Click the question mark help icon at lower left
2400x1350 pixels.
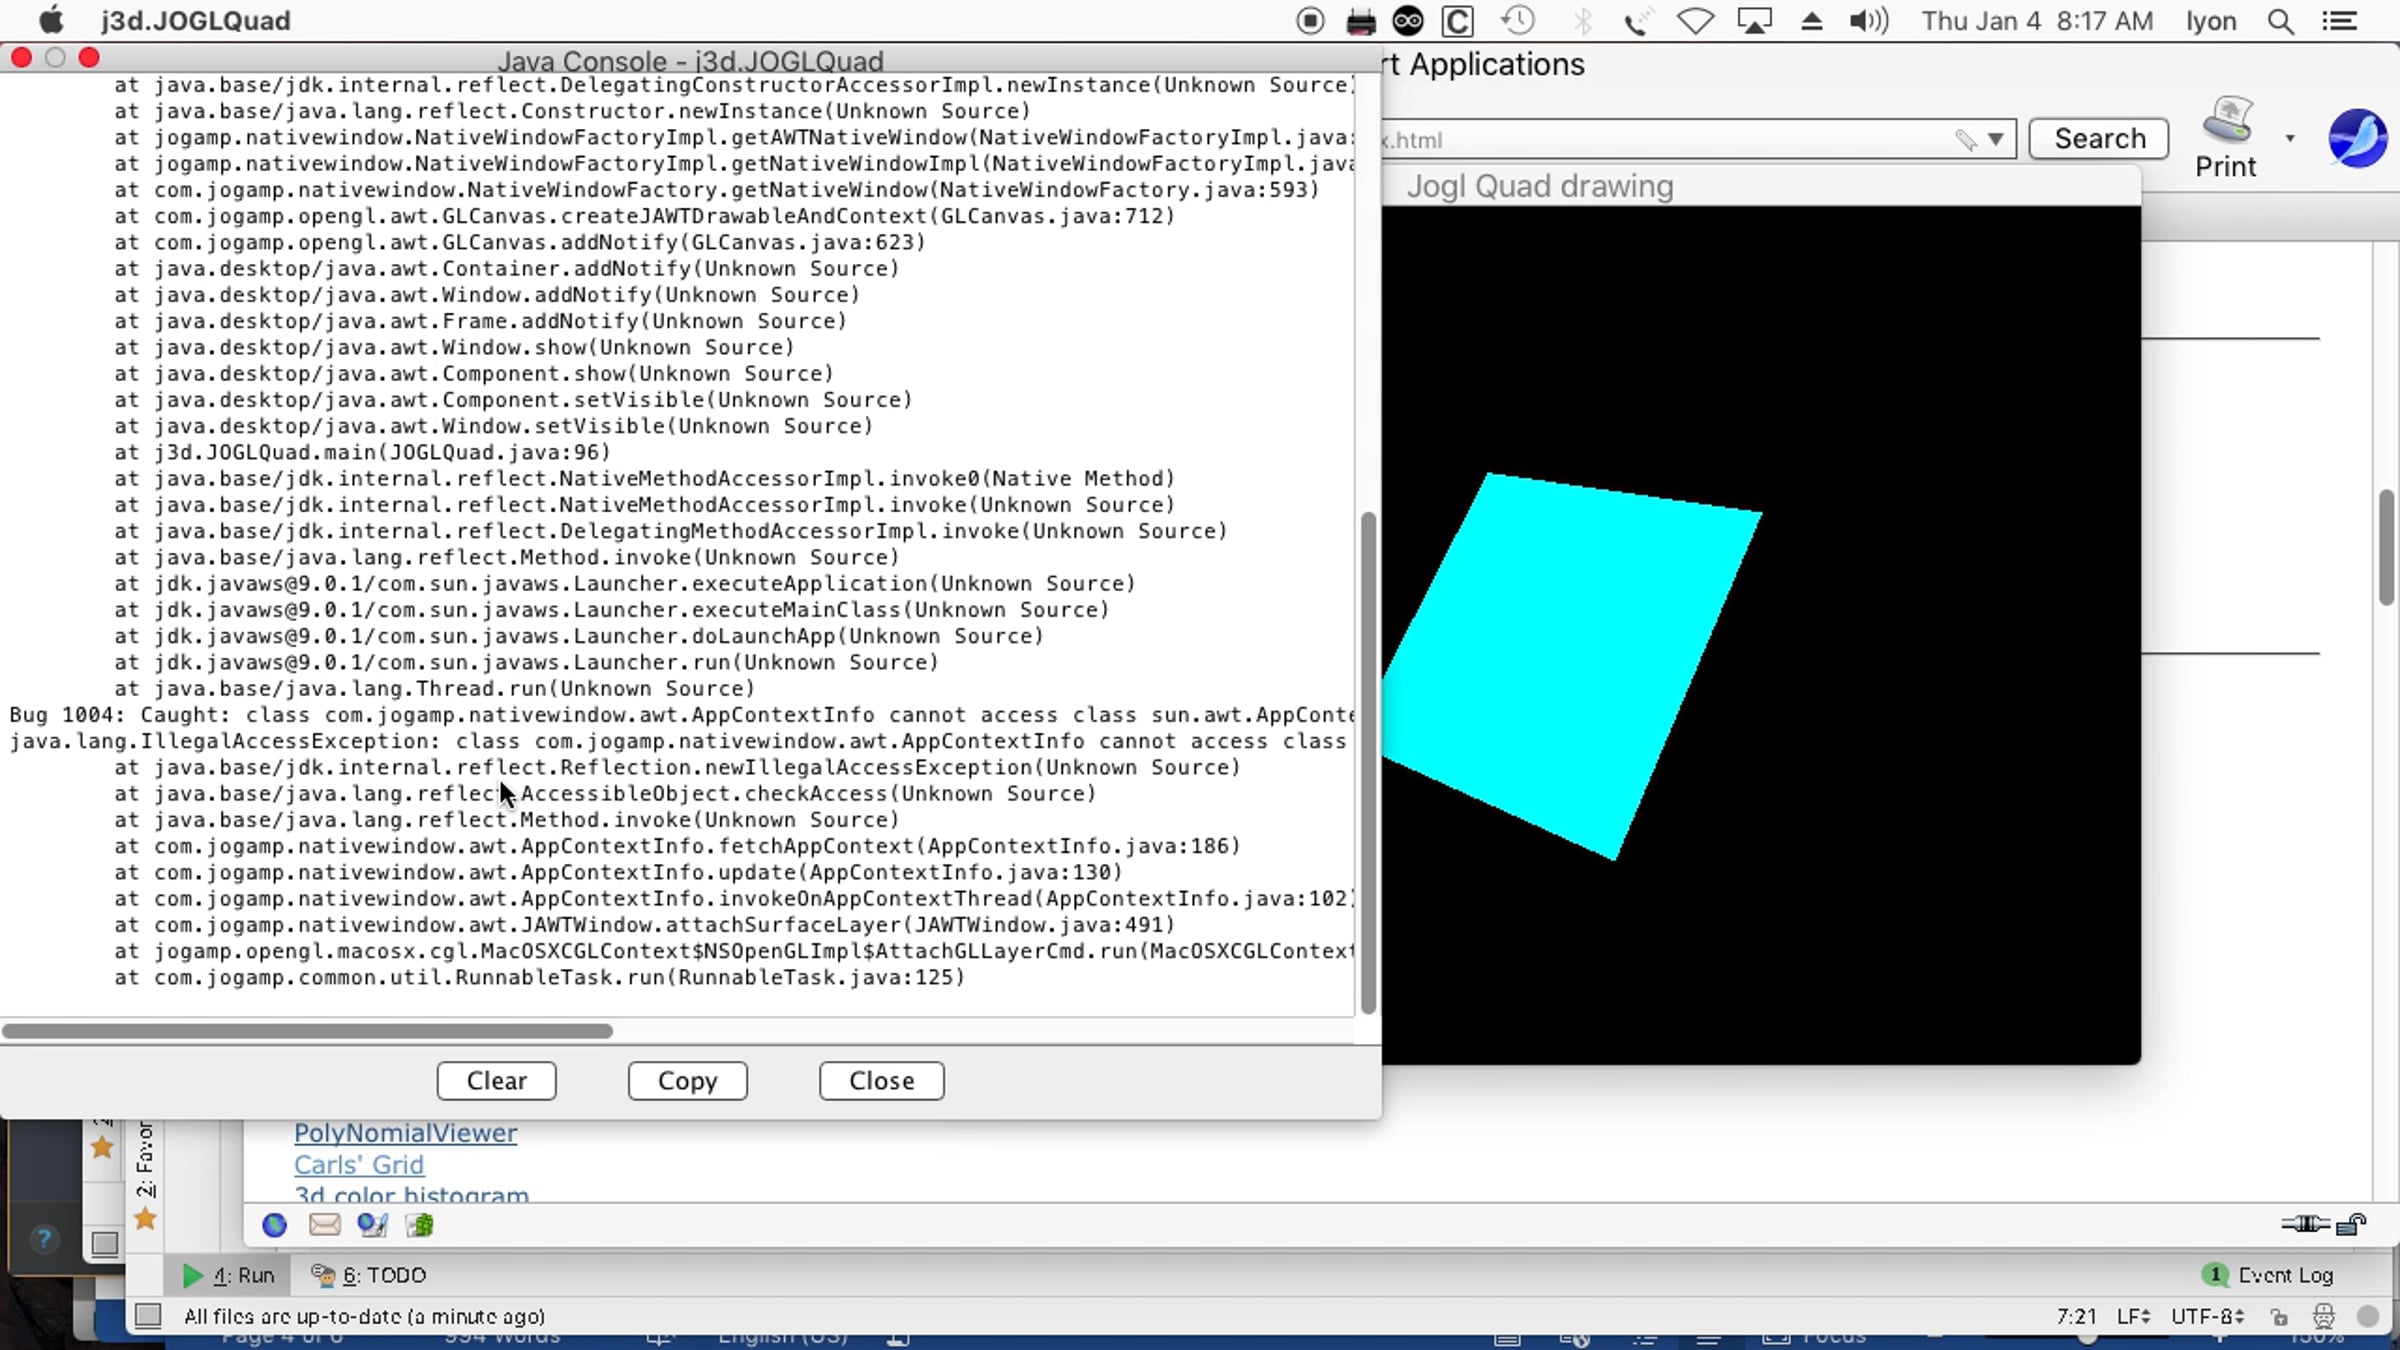44,1240
